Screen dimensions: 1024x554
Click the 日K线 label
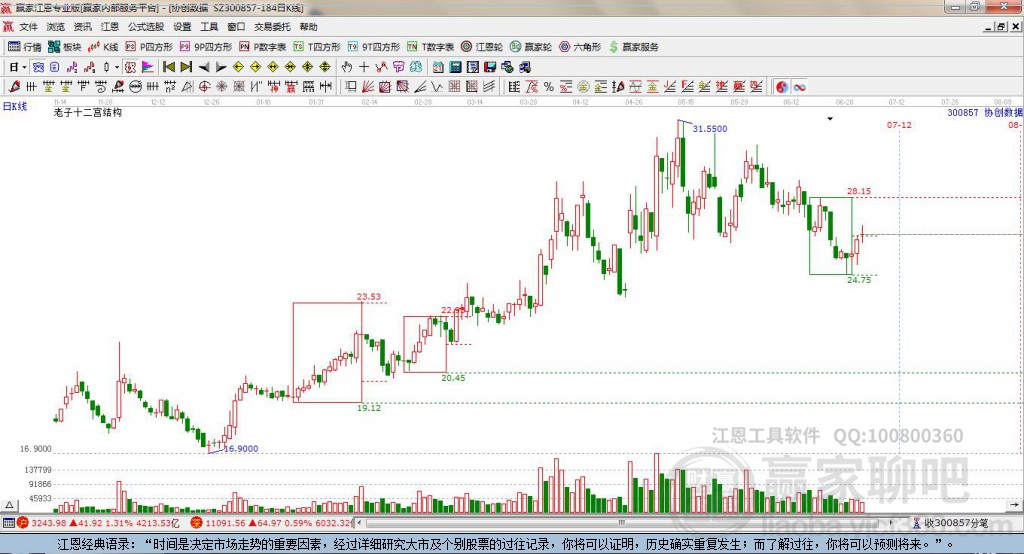[x=15, y=106]
